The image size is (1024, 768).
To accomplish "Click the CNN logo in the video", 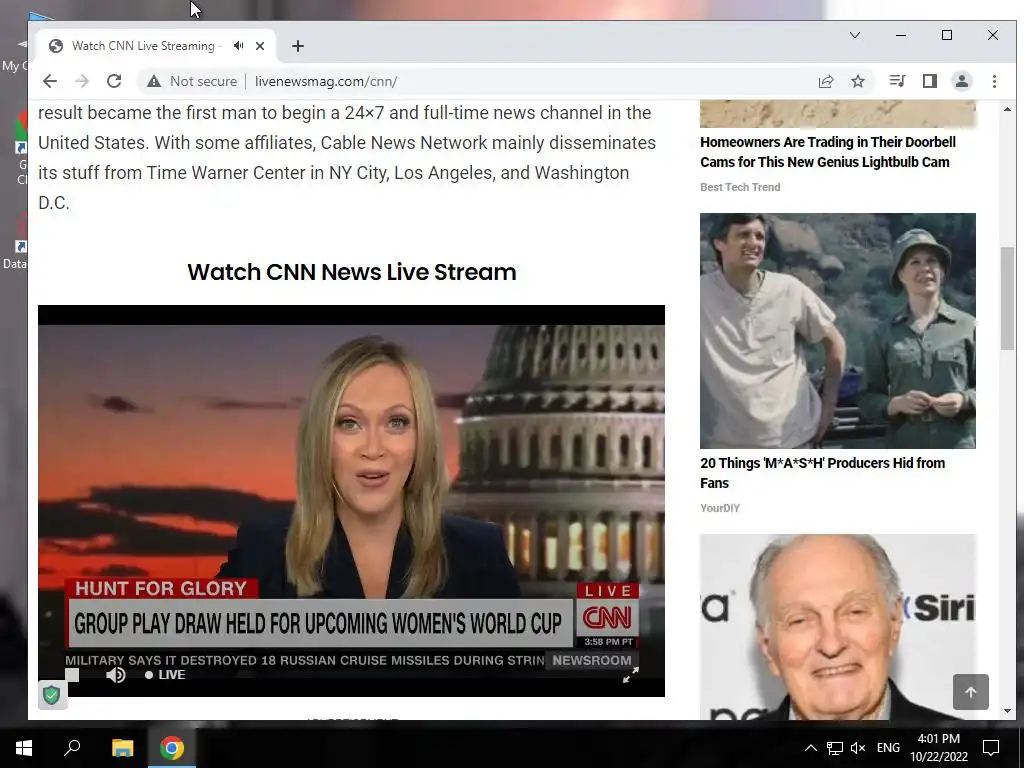I will 607,617.
